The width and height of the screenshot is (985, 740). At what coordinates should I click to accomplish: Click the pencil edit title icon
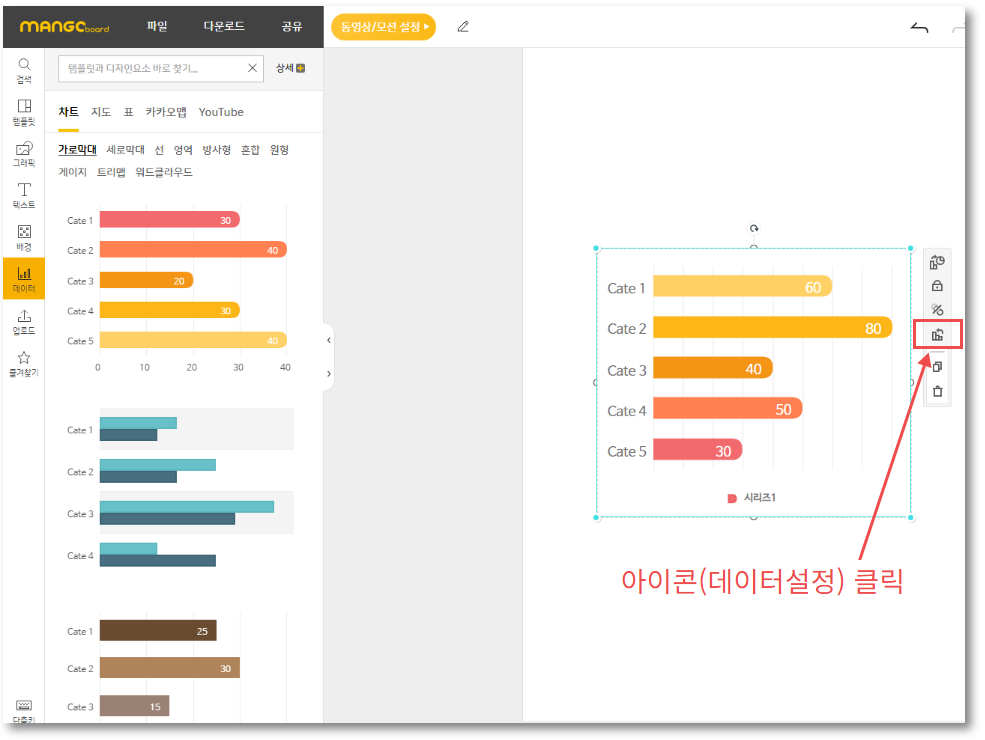coord(463,26)
